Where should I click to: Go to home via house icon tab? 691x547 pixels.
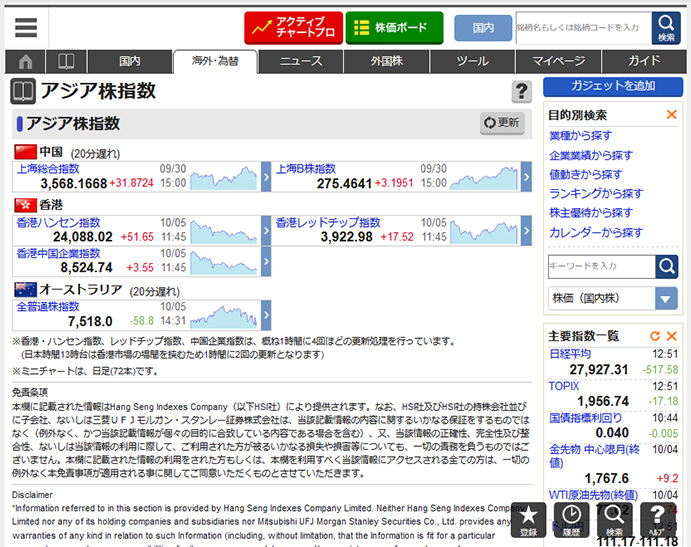pos(25,61)
